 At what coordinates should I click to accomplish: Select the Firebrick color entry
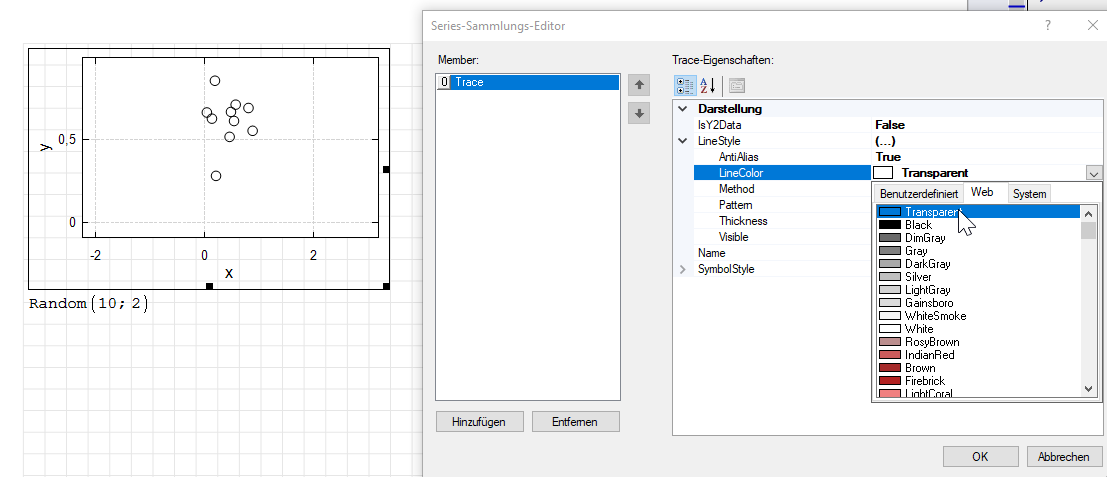click(x=925, y=381)
